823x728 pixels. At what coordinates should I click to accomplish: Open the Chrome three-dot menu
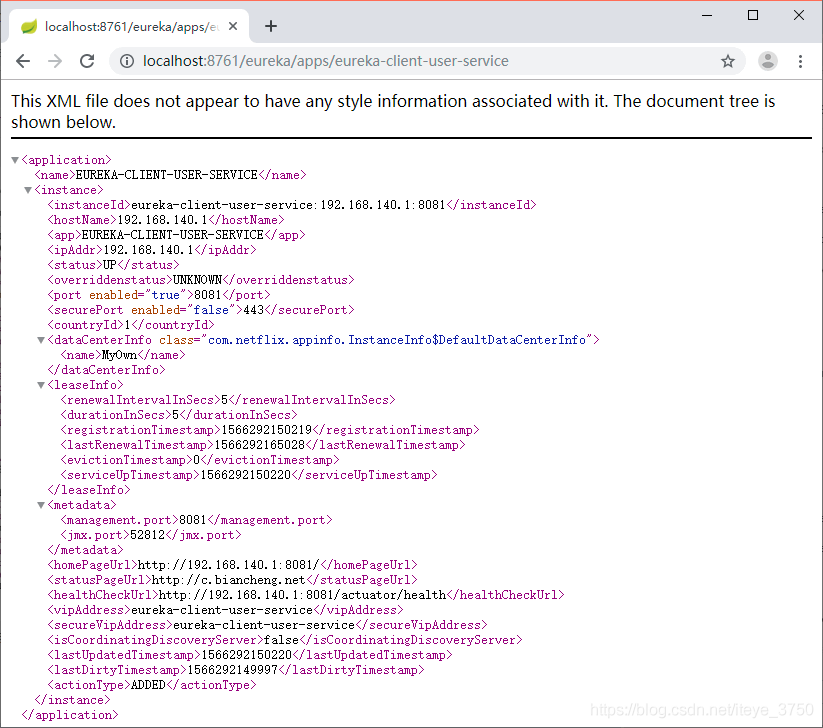coord(800,61)
